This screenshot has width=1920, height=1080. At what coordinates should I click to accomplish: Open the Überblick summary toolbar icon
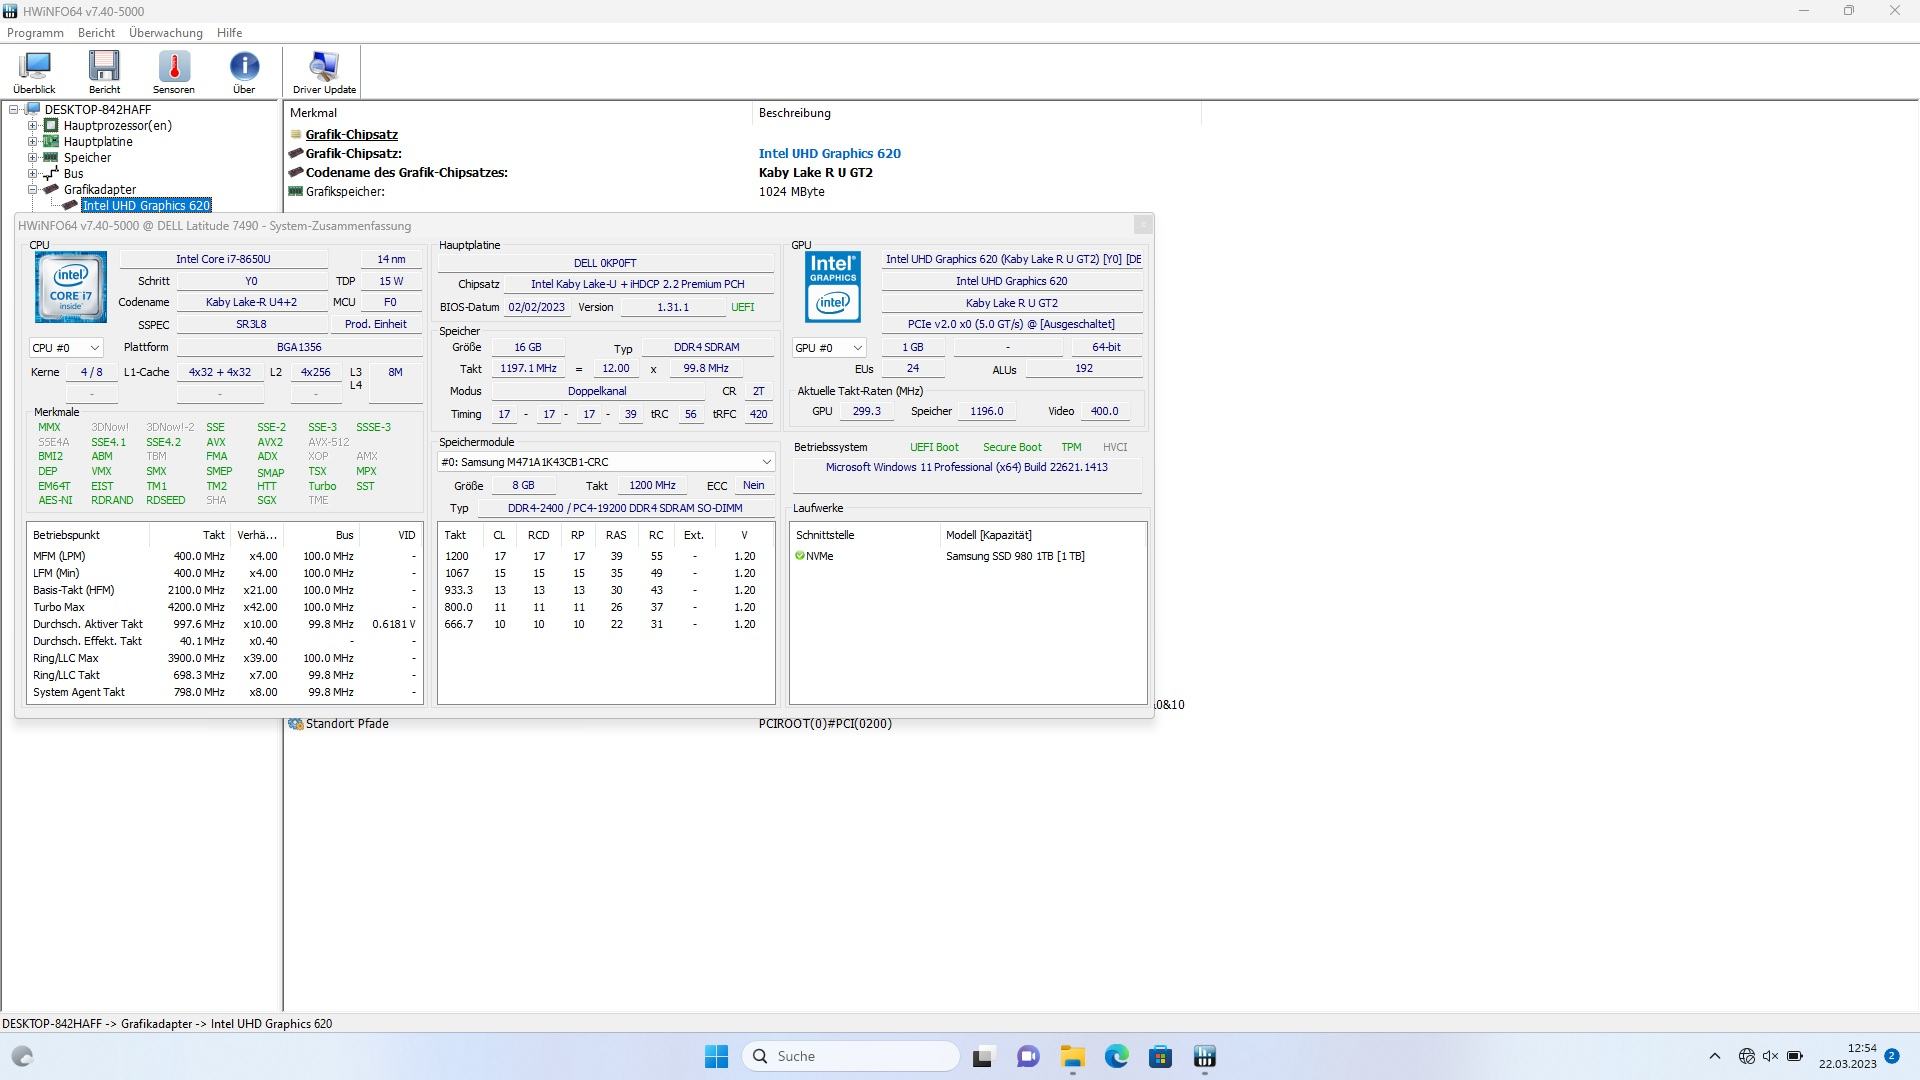click(35, 72)
